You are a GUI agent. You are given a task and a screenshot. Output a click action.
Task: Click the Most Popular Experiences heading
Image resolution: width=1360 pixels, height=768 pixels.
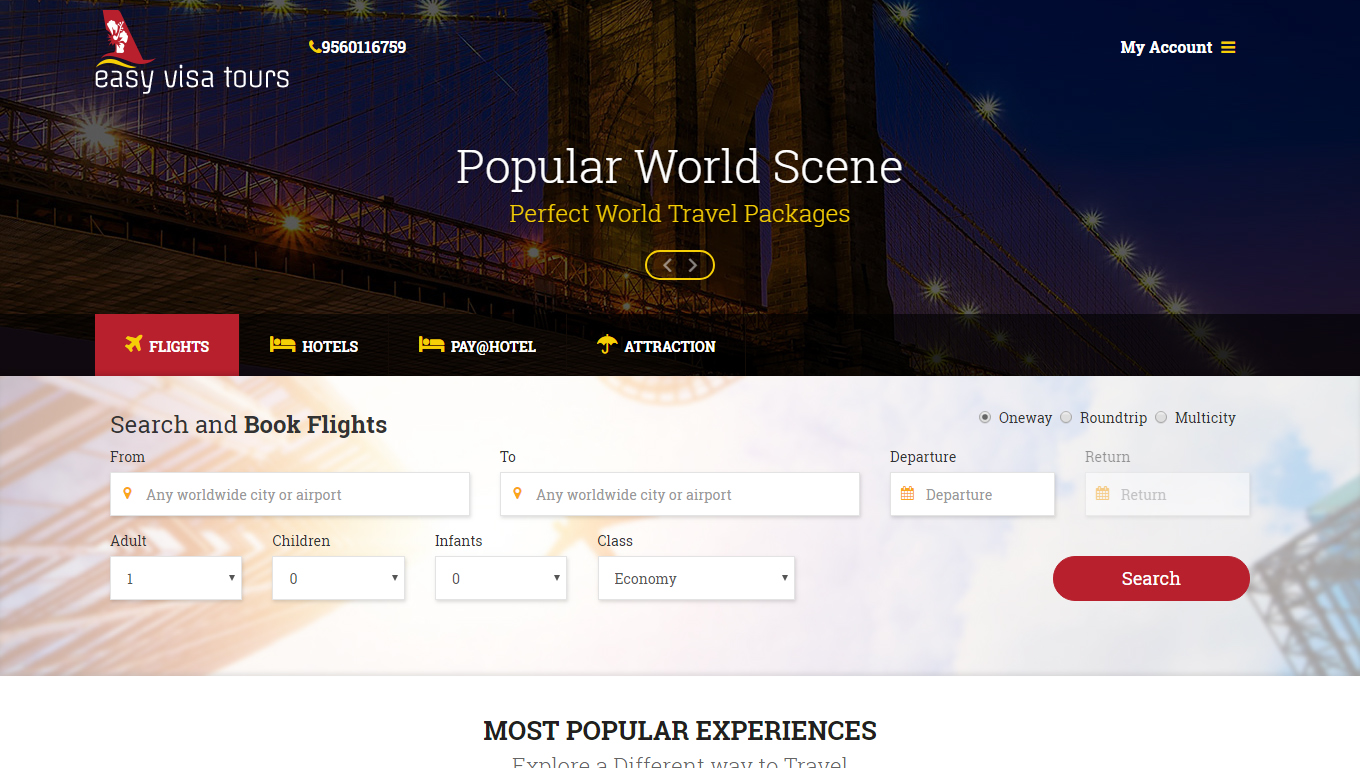pos(680,731)
